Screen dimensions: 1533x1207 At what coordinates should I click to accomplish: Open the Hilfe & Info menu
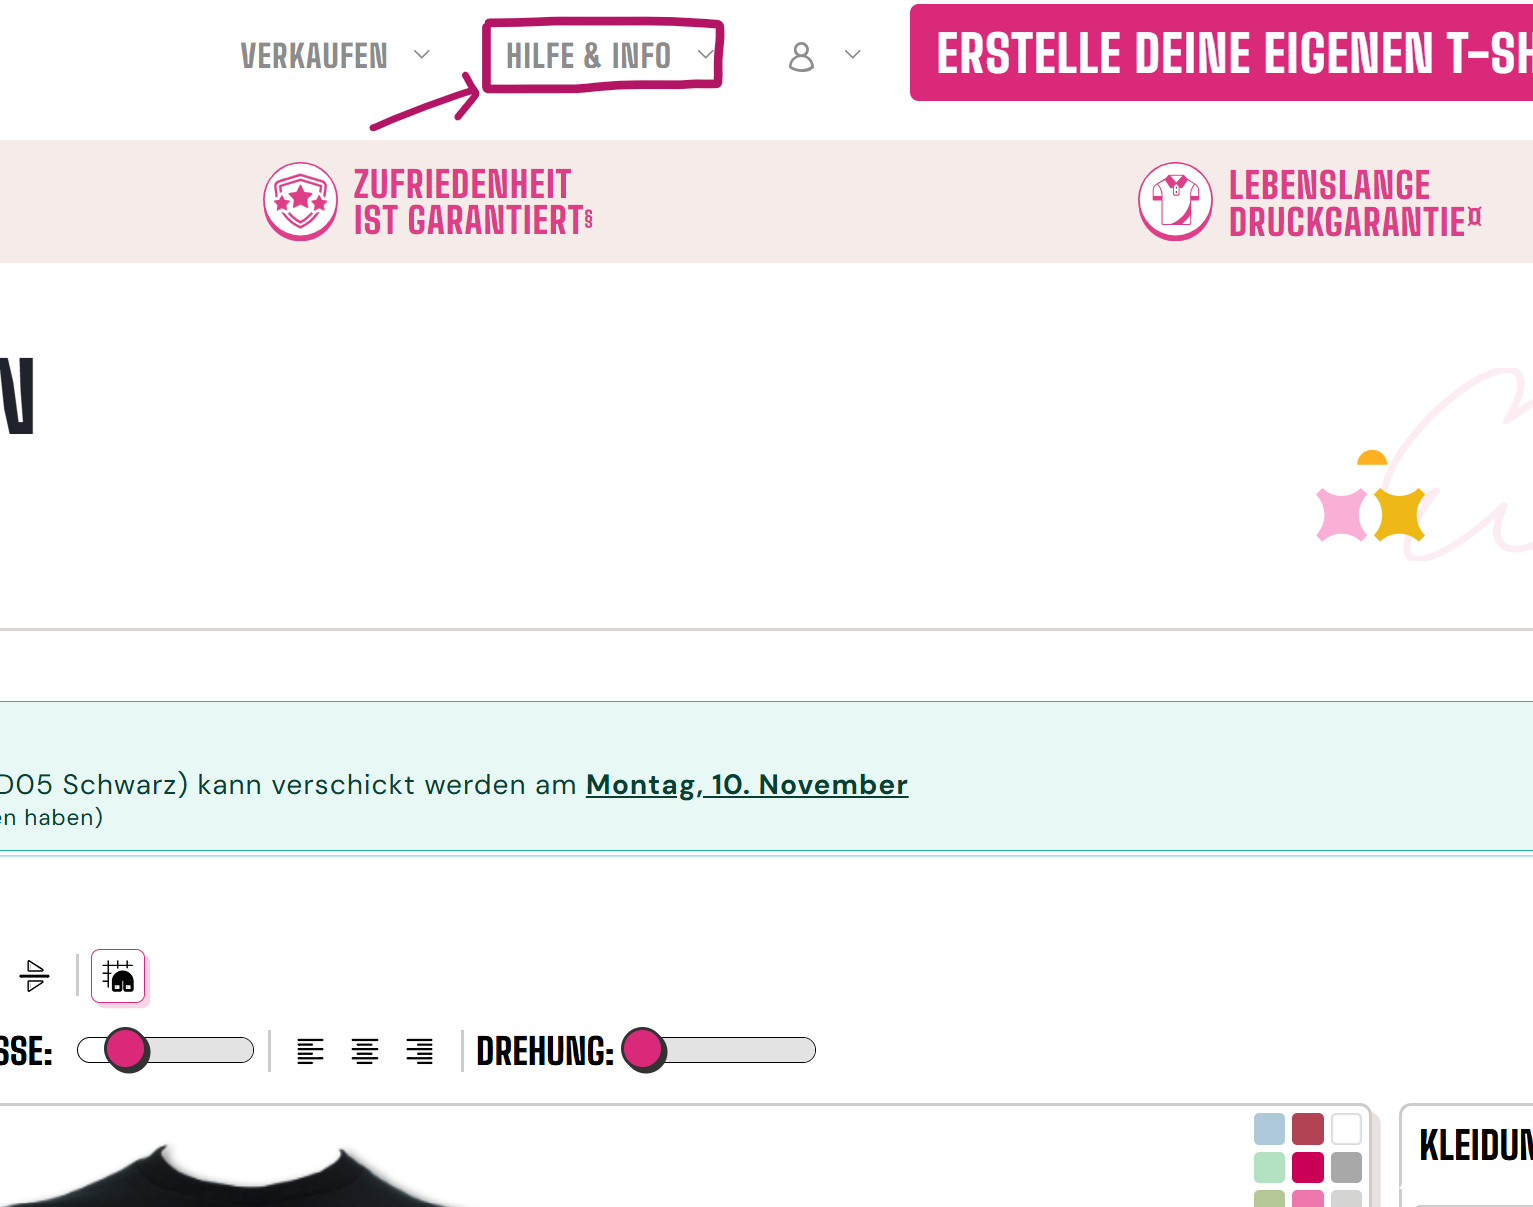(588, 56)
